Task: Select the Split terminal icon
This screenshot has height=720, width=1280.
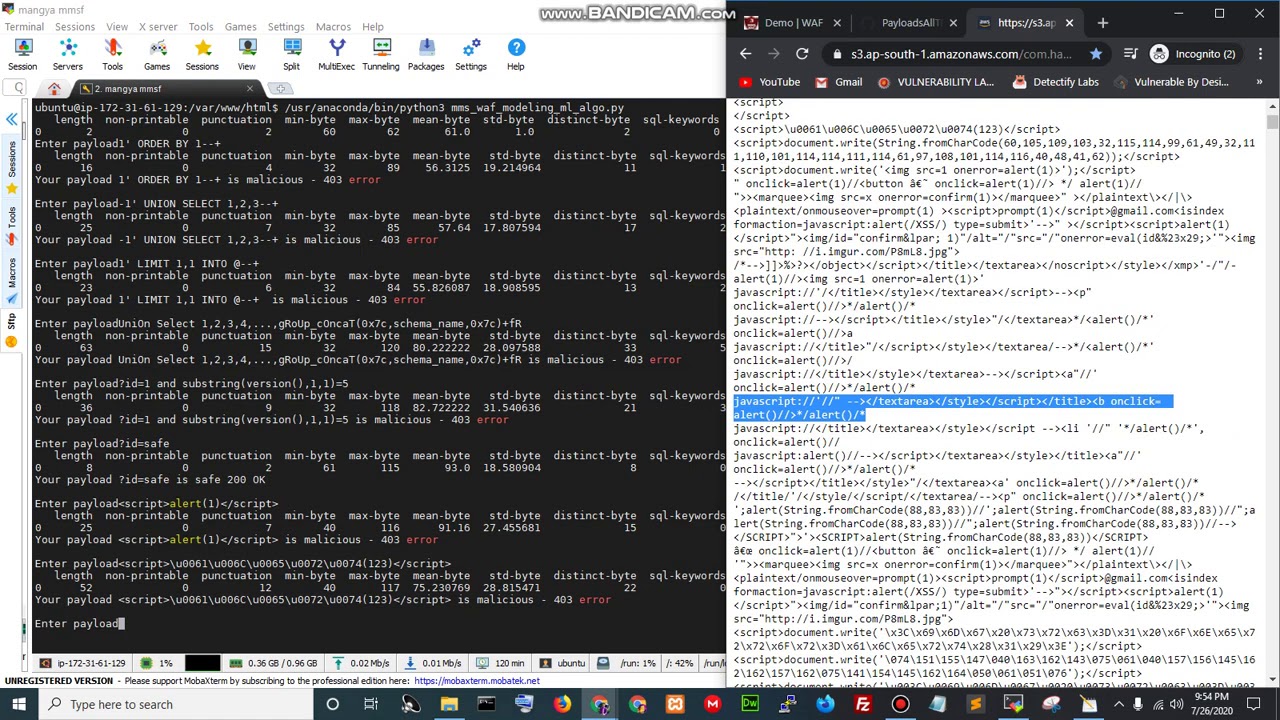Action: (291, 55)
